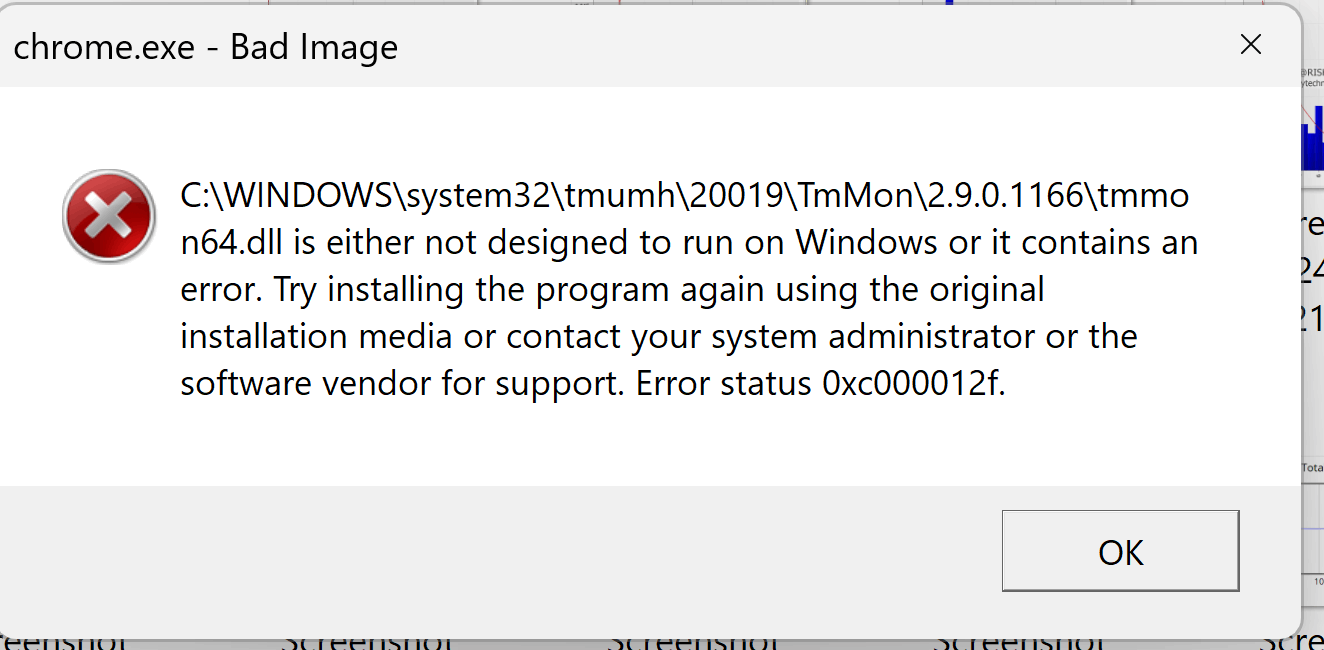Click the Total label in the background window
The height and width of the screenshot is (650, 1324).
(x=1315, y=466)
